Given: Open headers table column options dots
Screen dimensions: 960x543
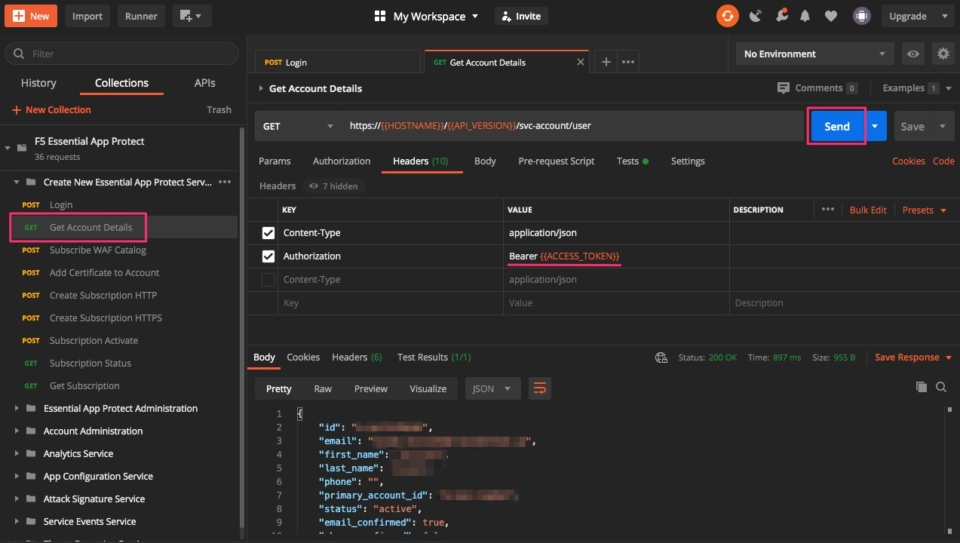Looking at the screenshot, I should (828, 209).
